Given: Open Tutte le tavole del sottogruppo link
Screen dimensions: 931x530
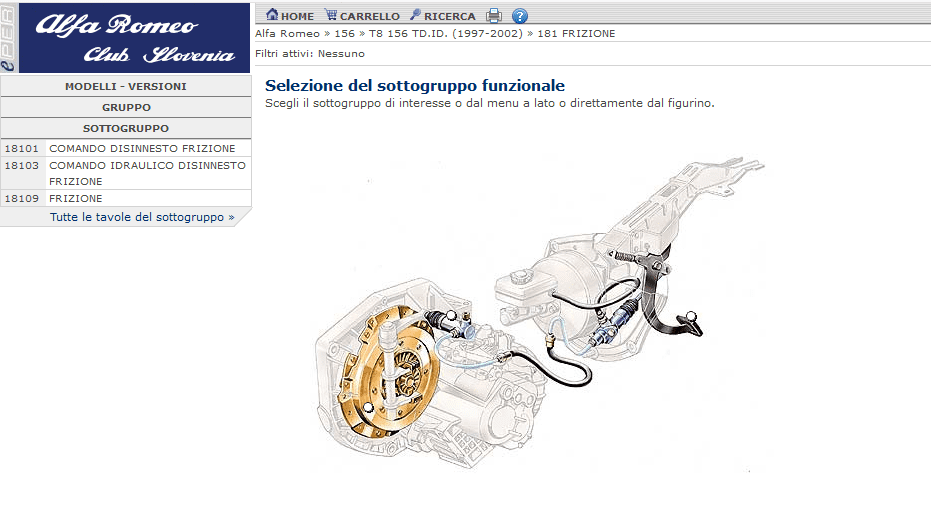Looking at the screenshot, I should point(142,217).
